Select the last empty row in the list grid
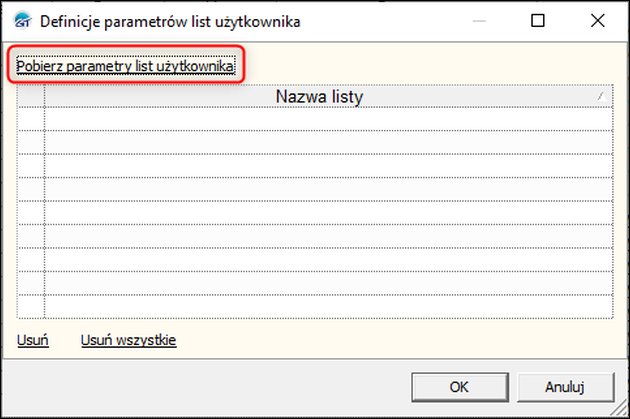Viewport: 630px width, 419px height. tap(328, 306)
